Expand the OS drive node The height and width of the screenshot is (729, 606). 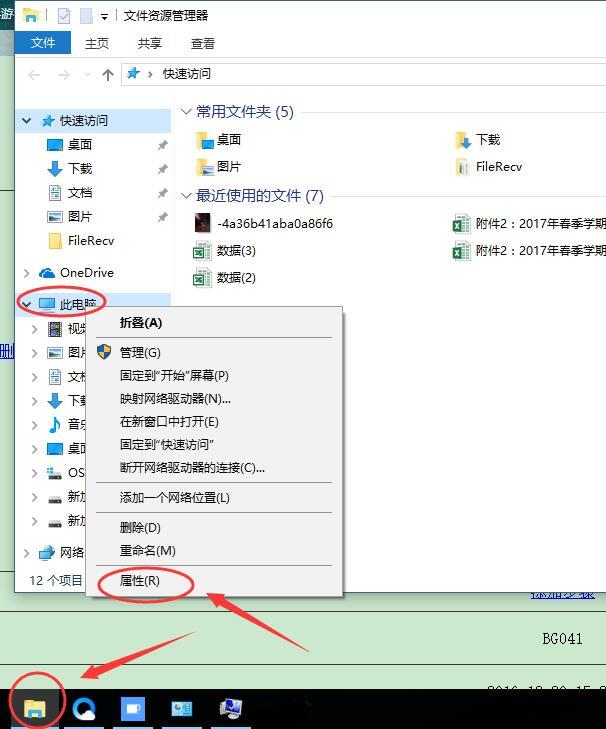pos(34,473)
